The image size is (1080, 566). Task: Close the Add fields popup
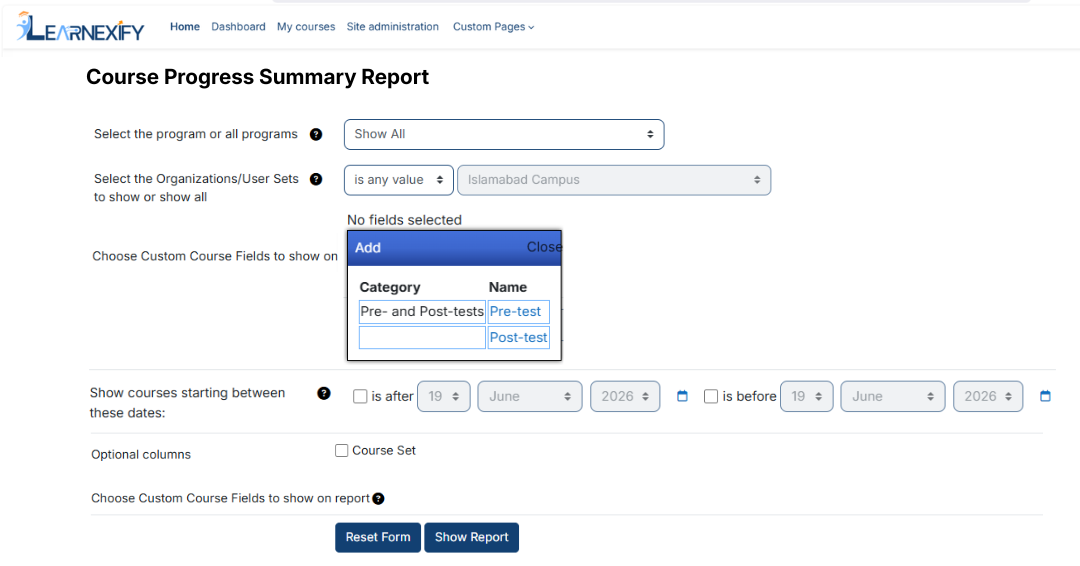click(x=544, y=247)
